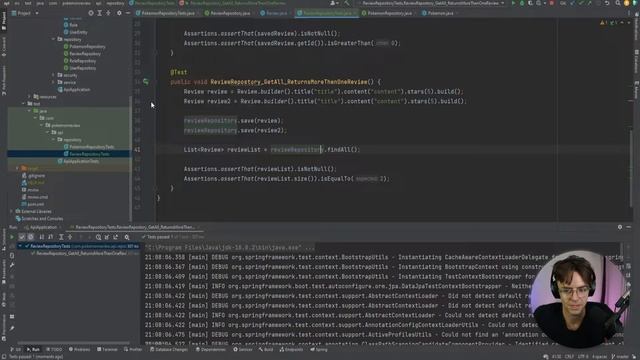Toggle Show Ignored tests filter
This screenshot has width=640, height=360.
click(x=31, y=237)
